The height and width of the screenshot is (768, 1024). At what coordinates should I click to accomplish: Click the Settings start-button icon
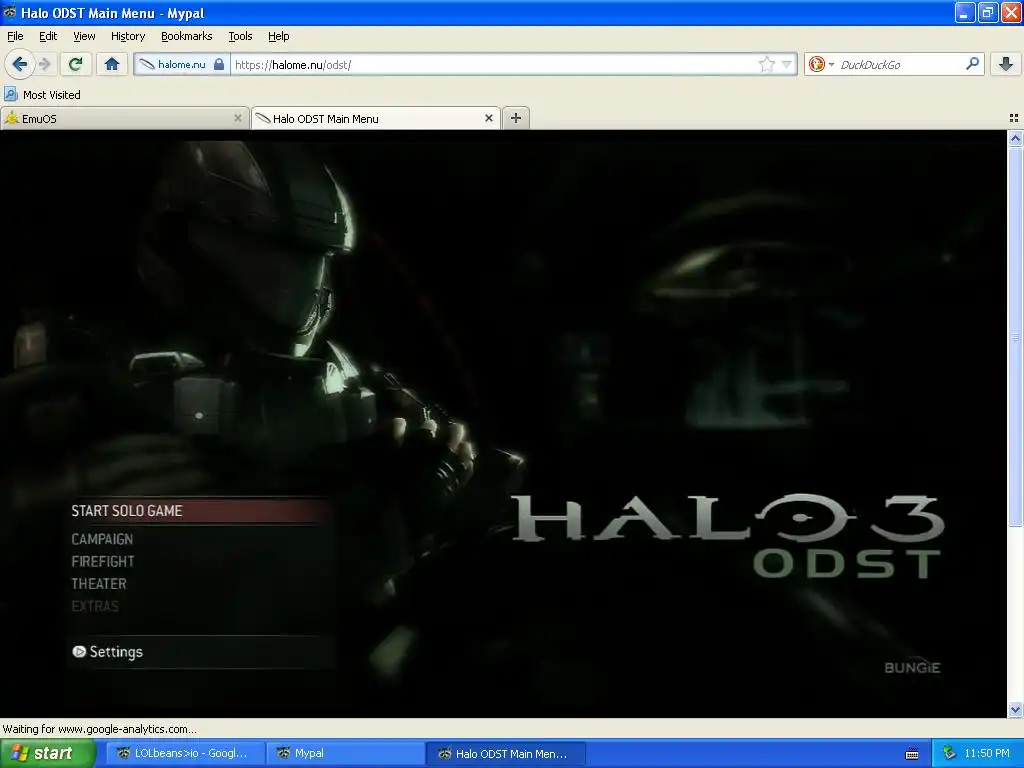79,652
